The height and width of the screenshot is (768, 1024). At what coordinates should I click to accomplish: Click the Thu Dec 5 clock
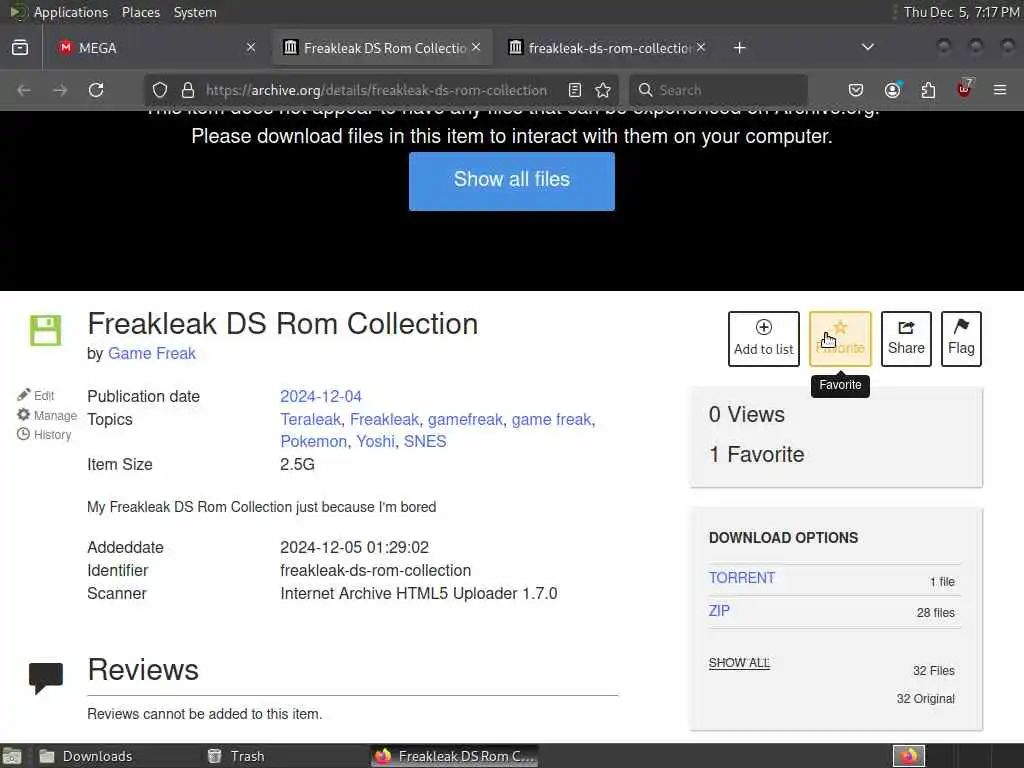coord(961,12)
